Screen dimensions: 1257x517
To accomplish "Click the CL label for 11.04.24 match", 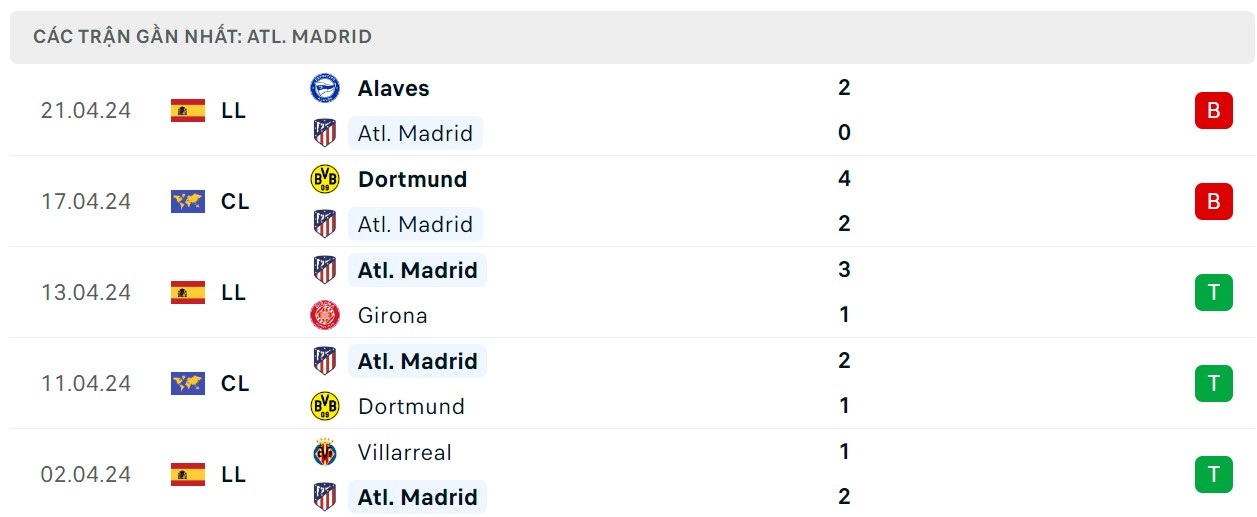I will [x=235, y=383].
